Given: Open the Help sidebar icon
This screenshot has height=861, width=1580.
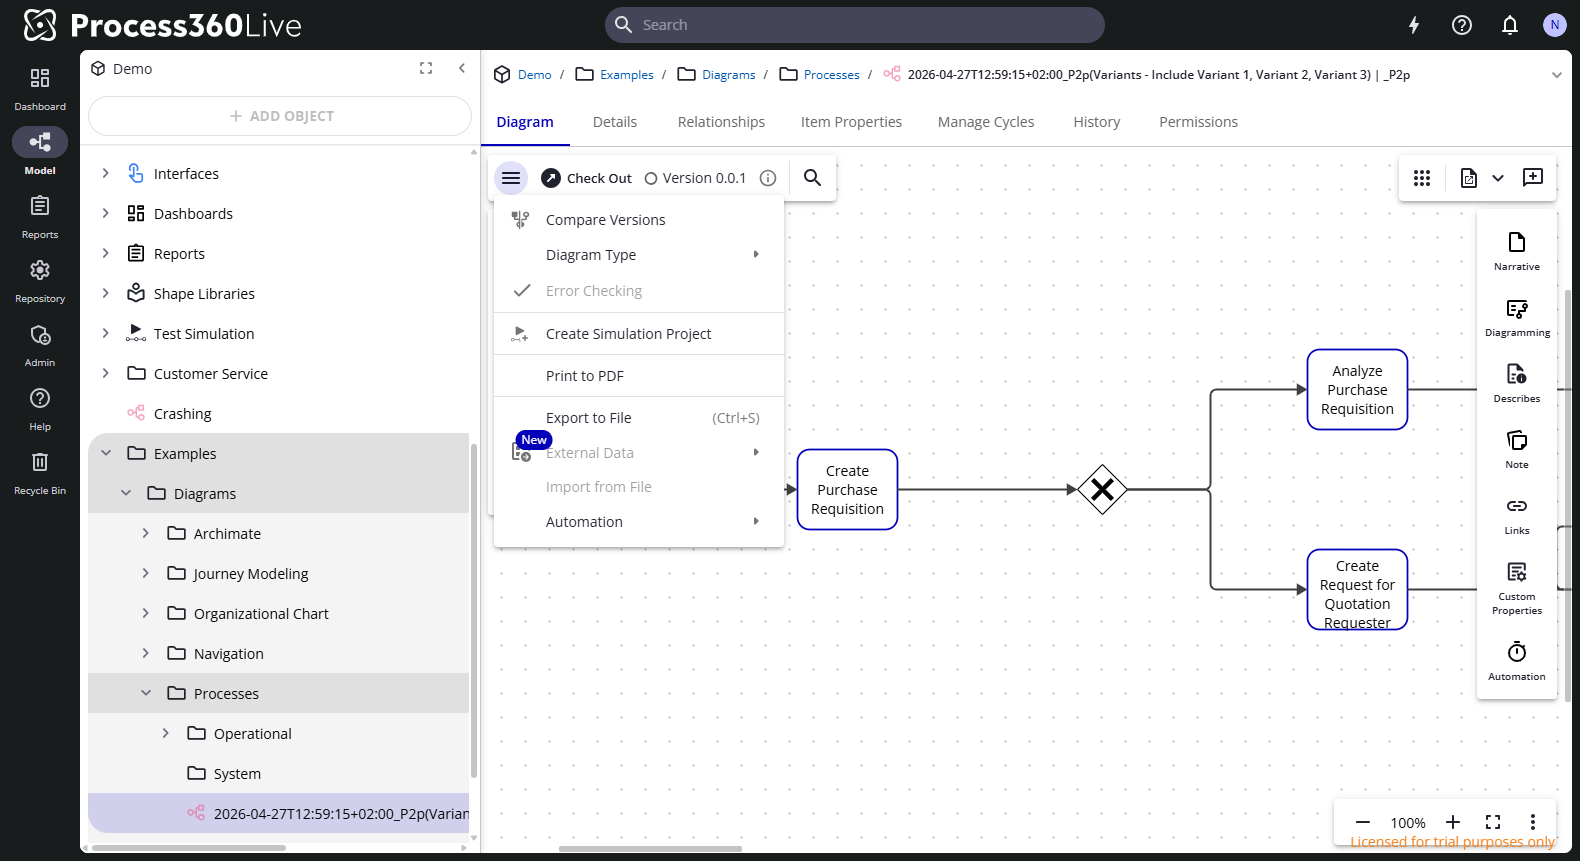Looking at the screenshot, I should [40, 408].
